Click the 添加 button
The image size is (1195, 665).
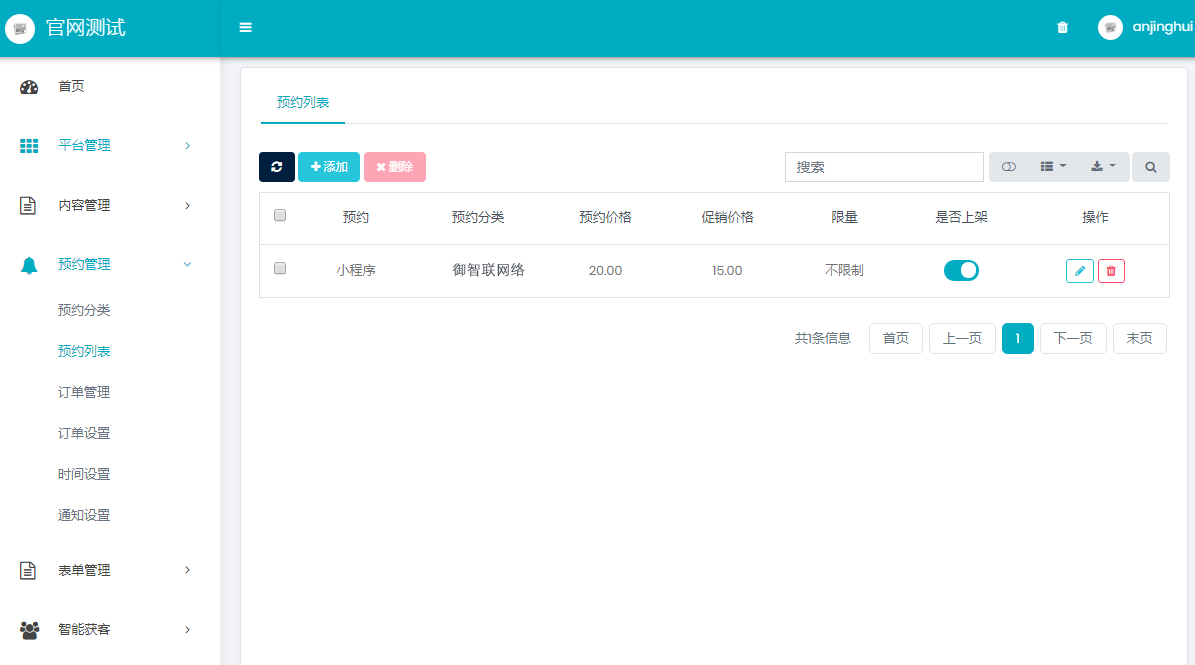tap(329, 167)
